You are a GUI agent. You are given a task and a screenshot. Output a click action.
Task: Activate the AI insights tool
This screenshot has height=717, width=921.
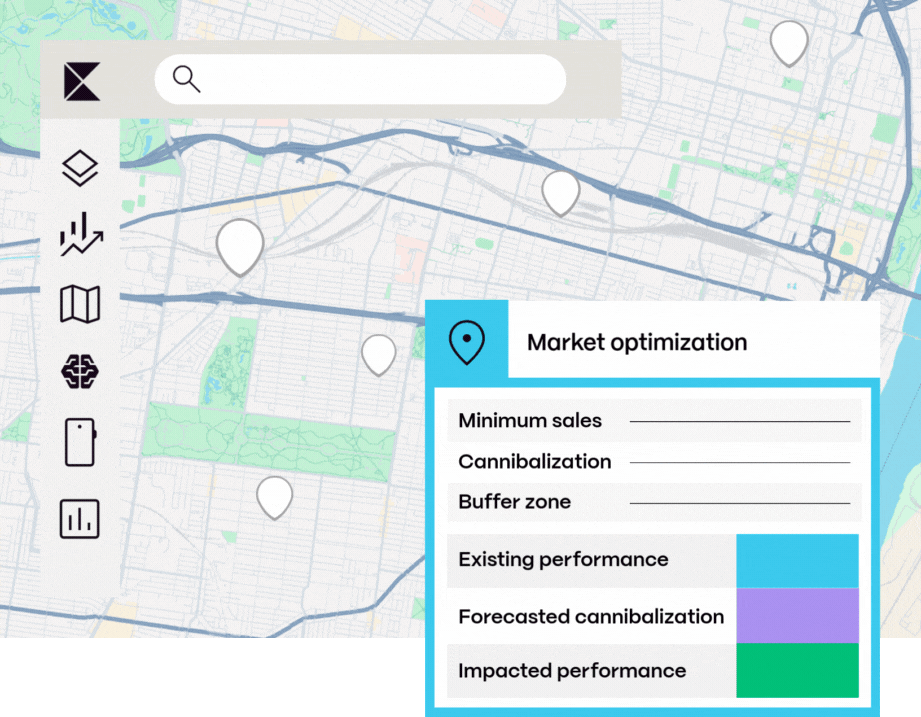click(80, 371)
